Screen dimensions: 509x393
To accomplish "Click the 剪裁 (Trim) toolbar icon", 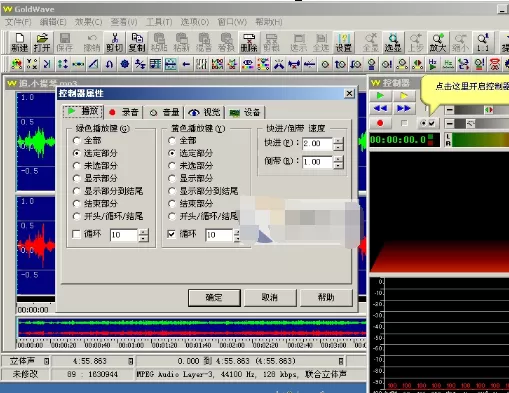I will (x=271, y=43).
